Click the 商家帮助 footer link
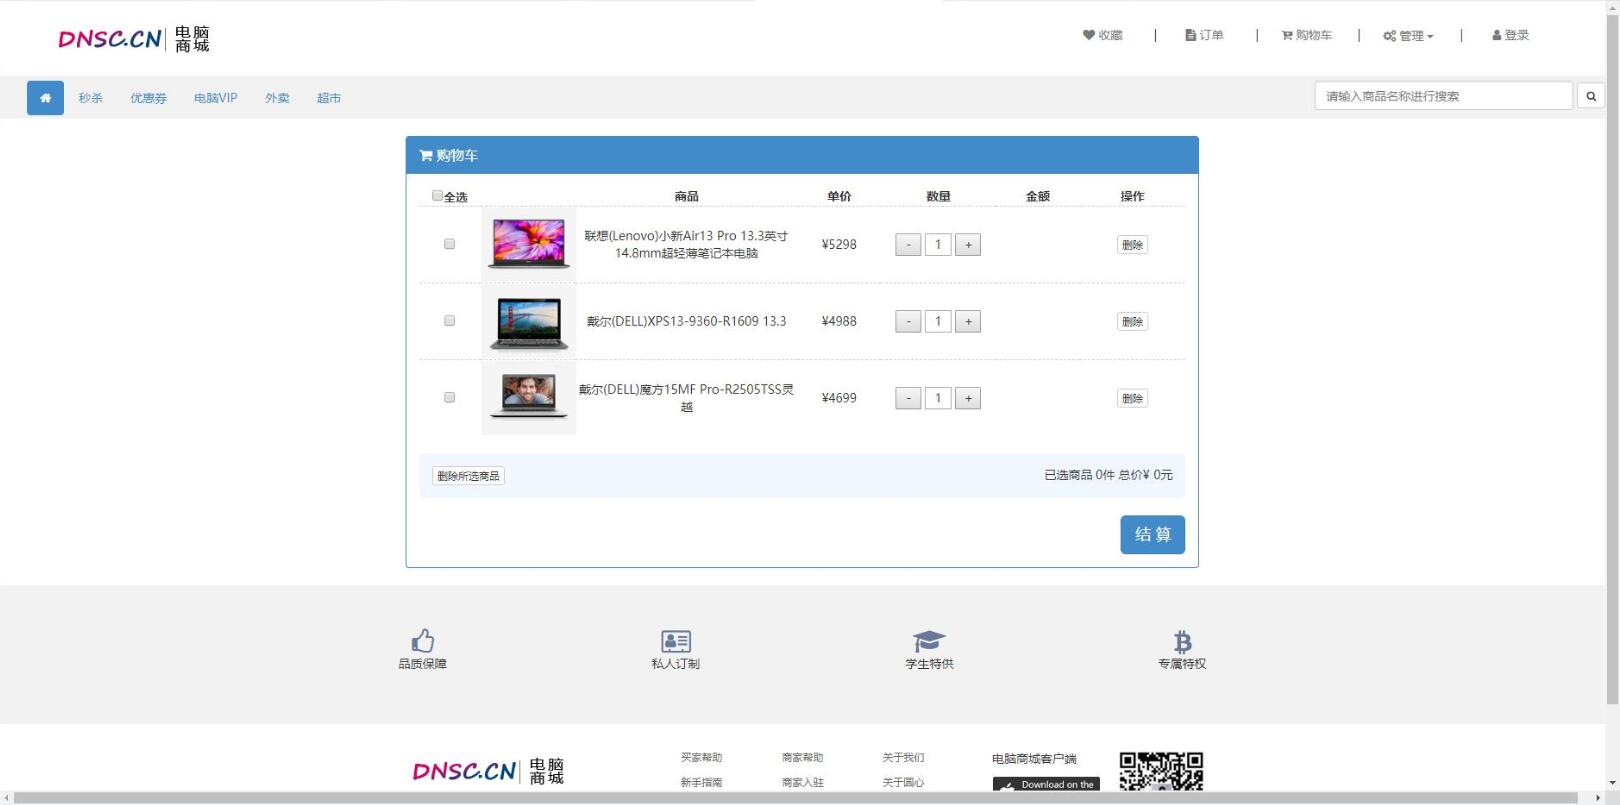This screenshot has width=1620, height=805. point(802,758)
